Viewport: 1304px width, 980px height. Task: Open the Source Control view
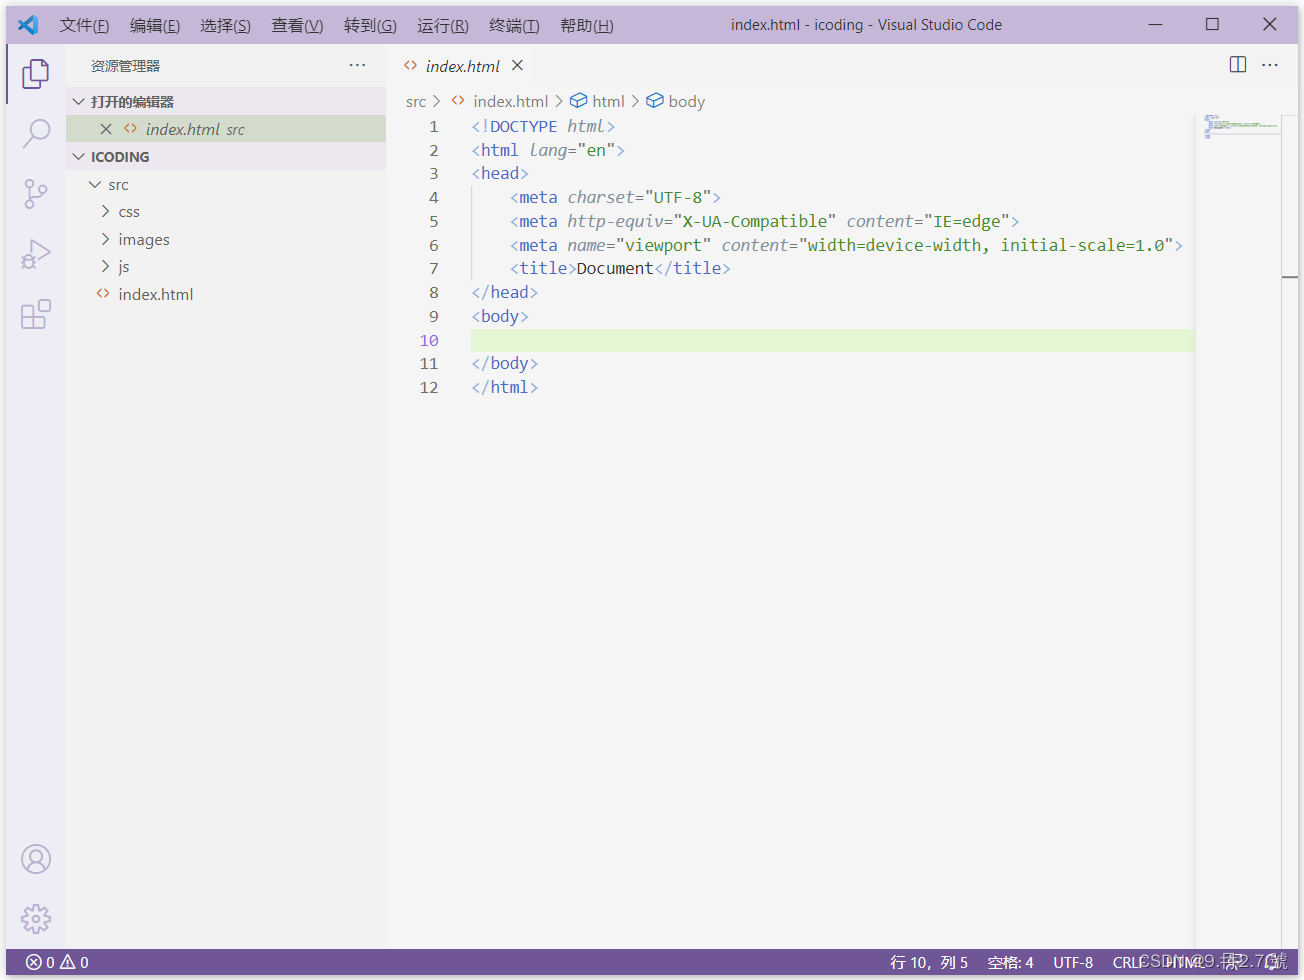coord(36,194)
